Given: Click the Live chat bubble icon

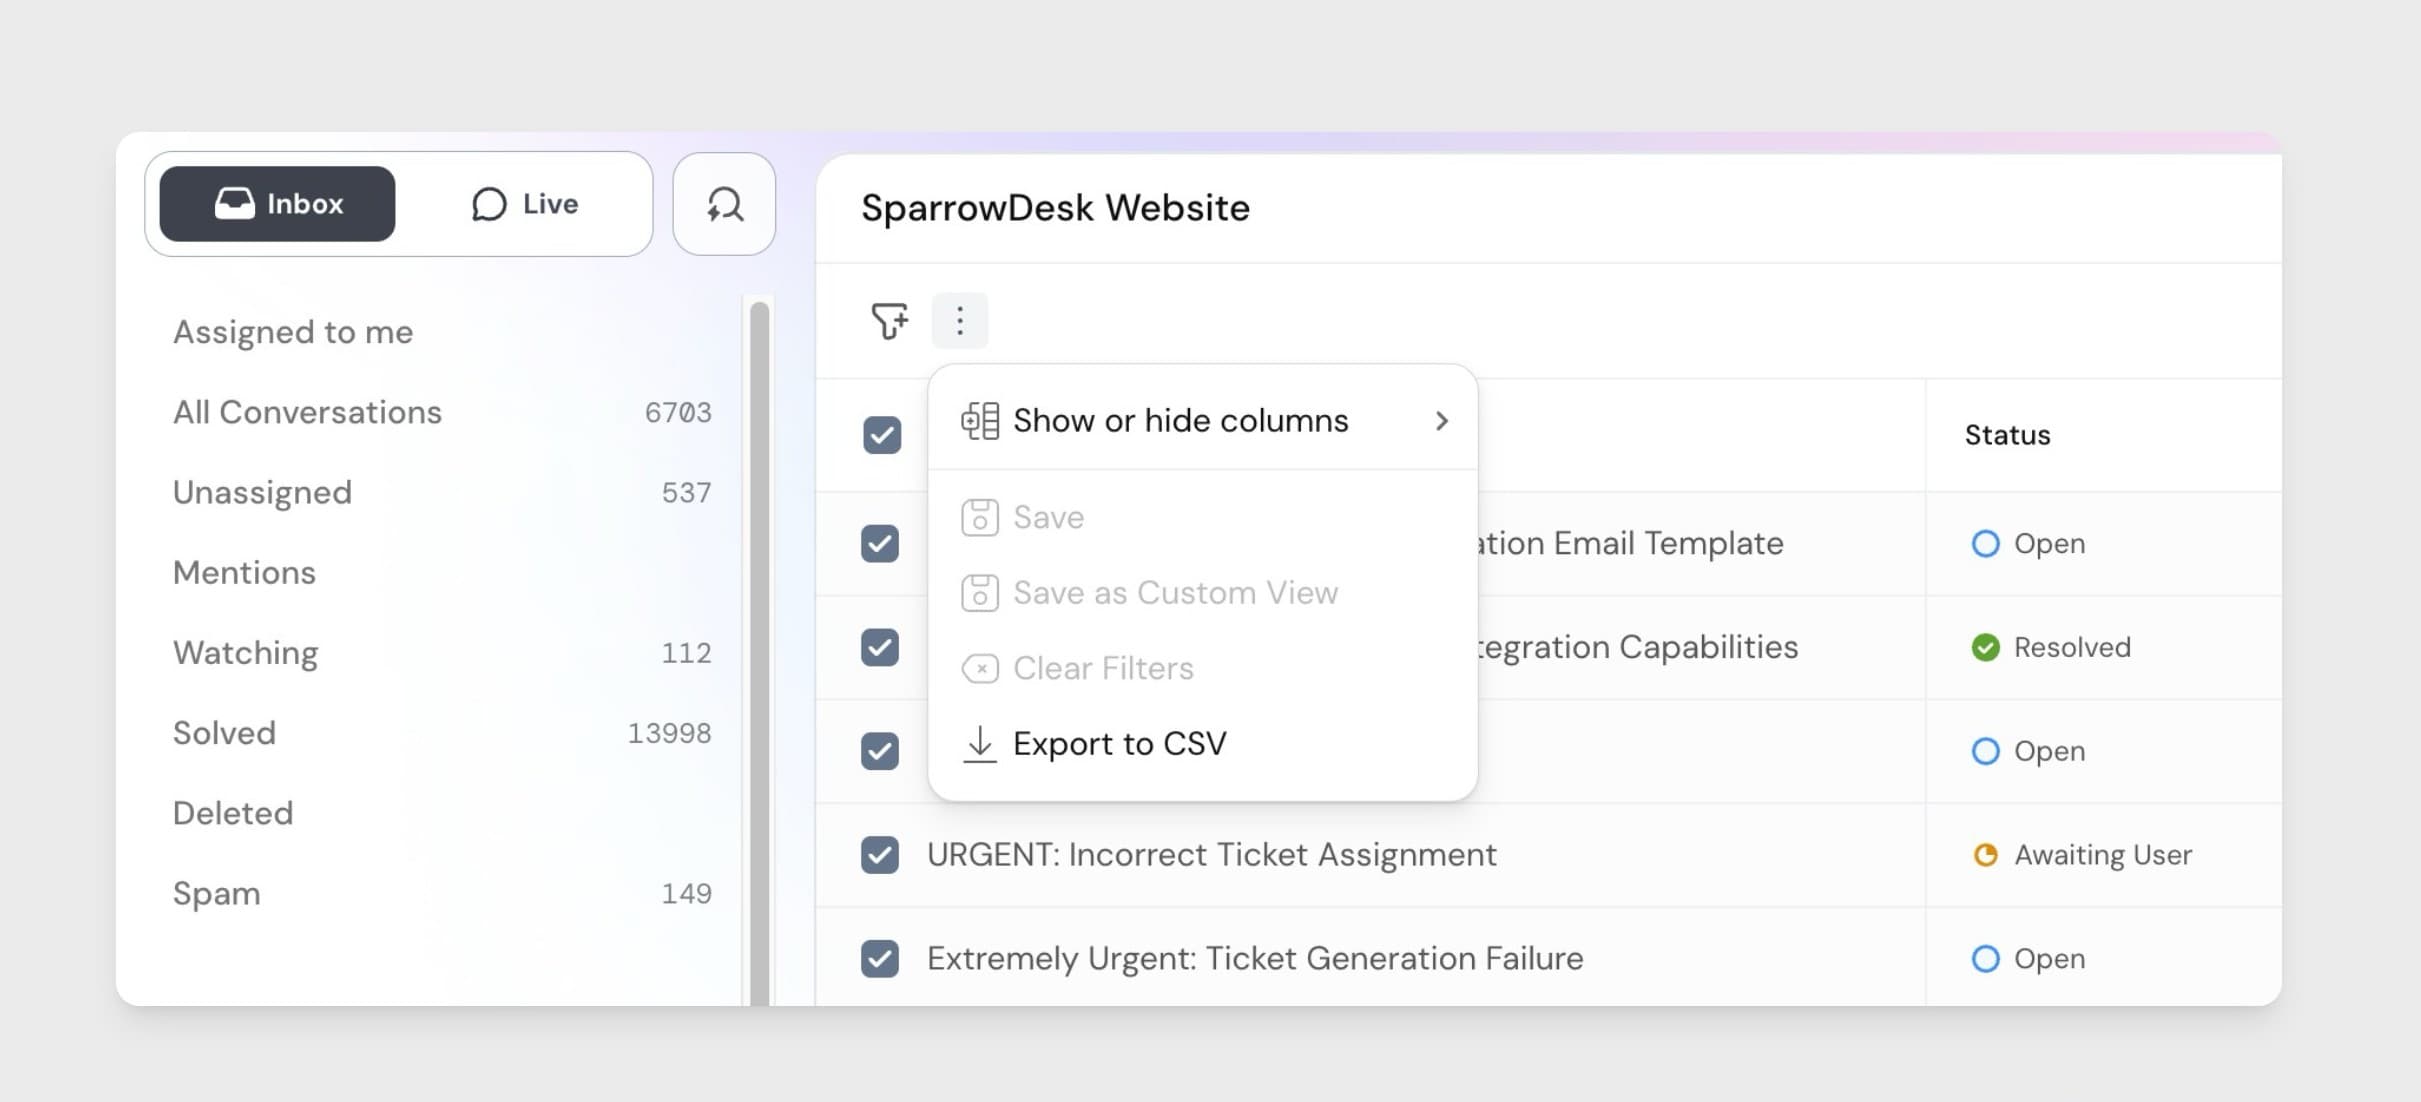Looking at the screenshot, I should 489,204.
